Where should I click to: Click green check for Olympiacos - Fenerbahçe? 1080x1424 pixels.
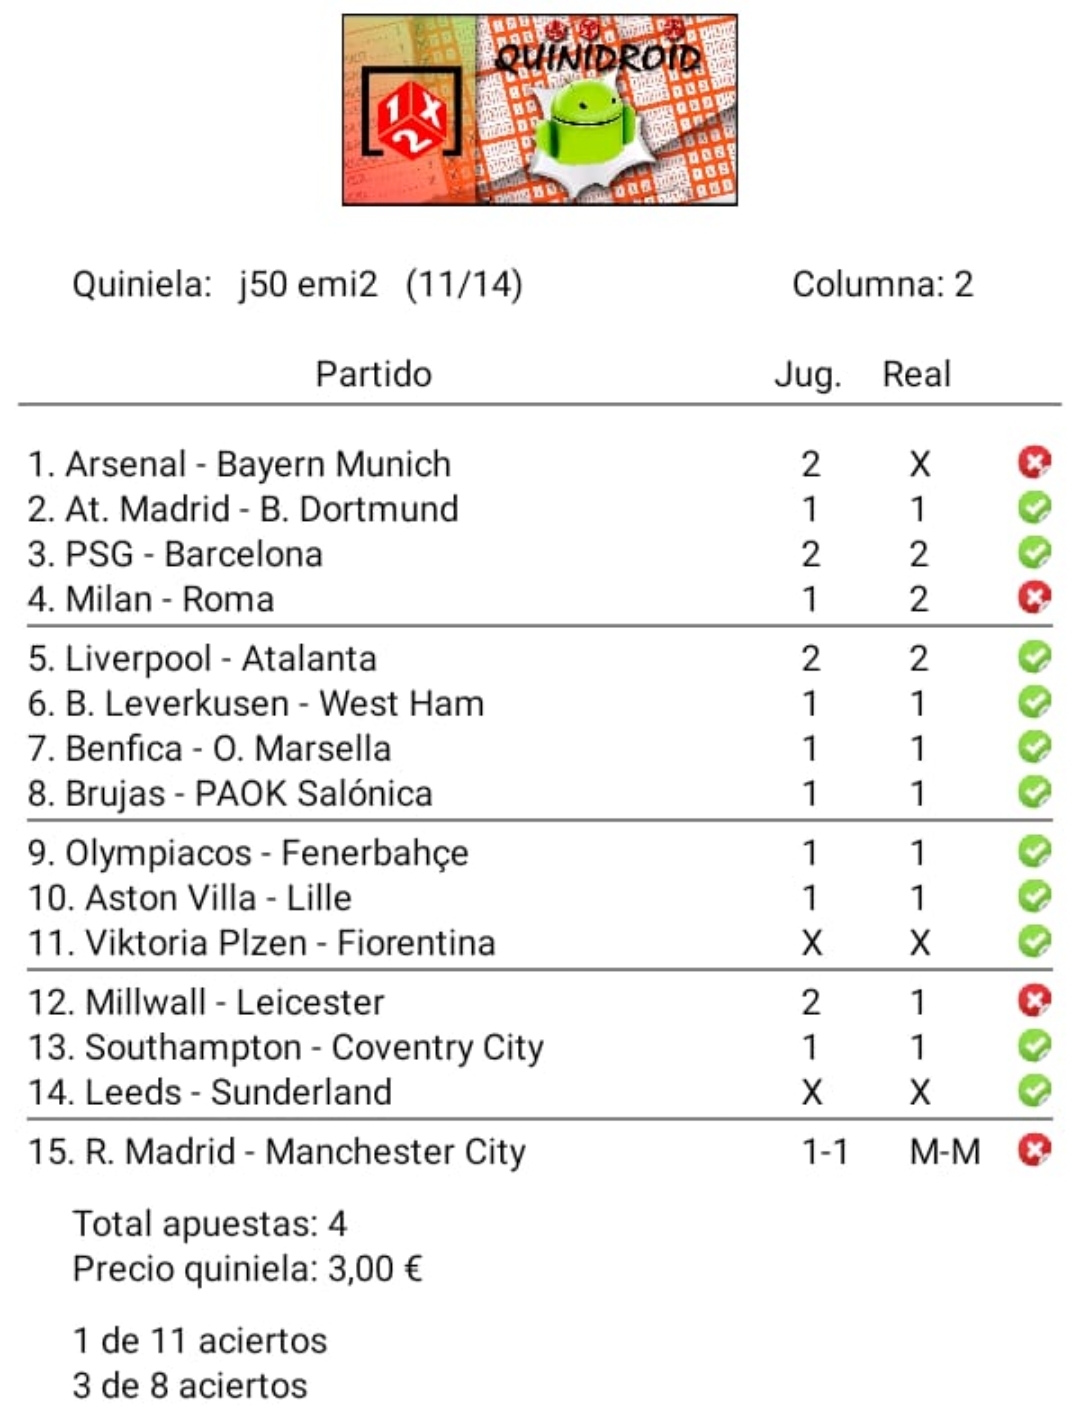1034,852
